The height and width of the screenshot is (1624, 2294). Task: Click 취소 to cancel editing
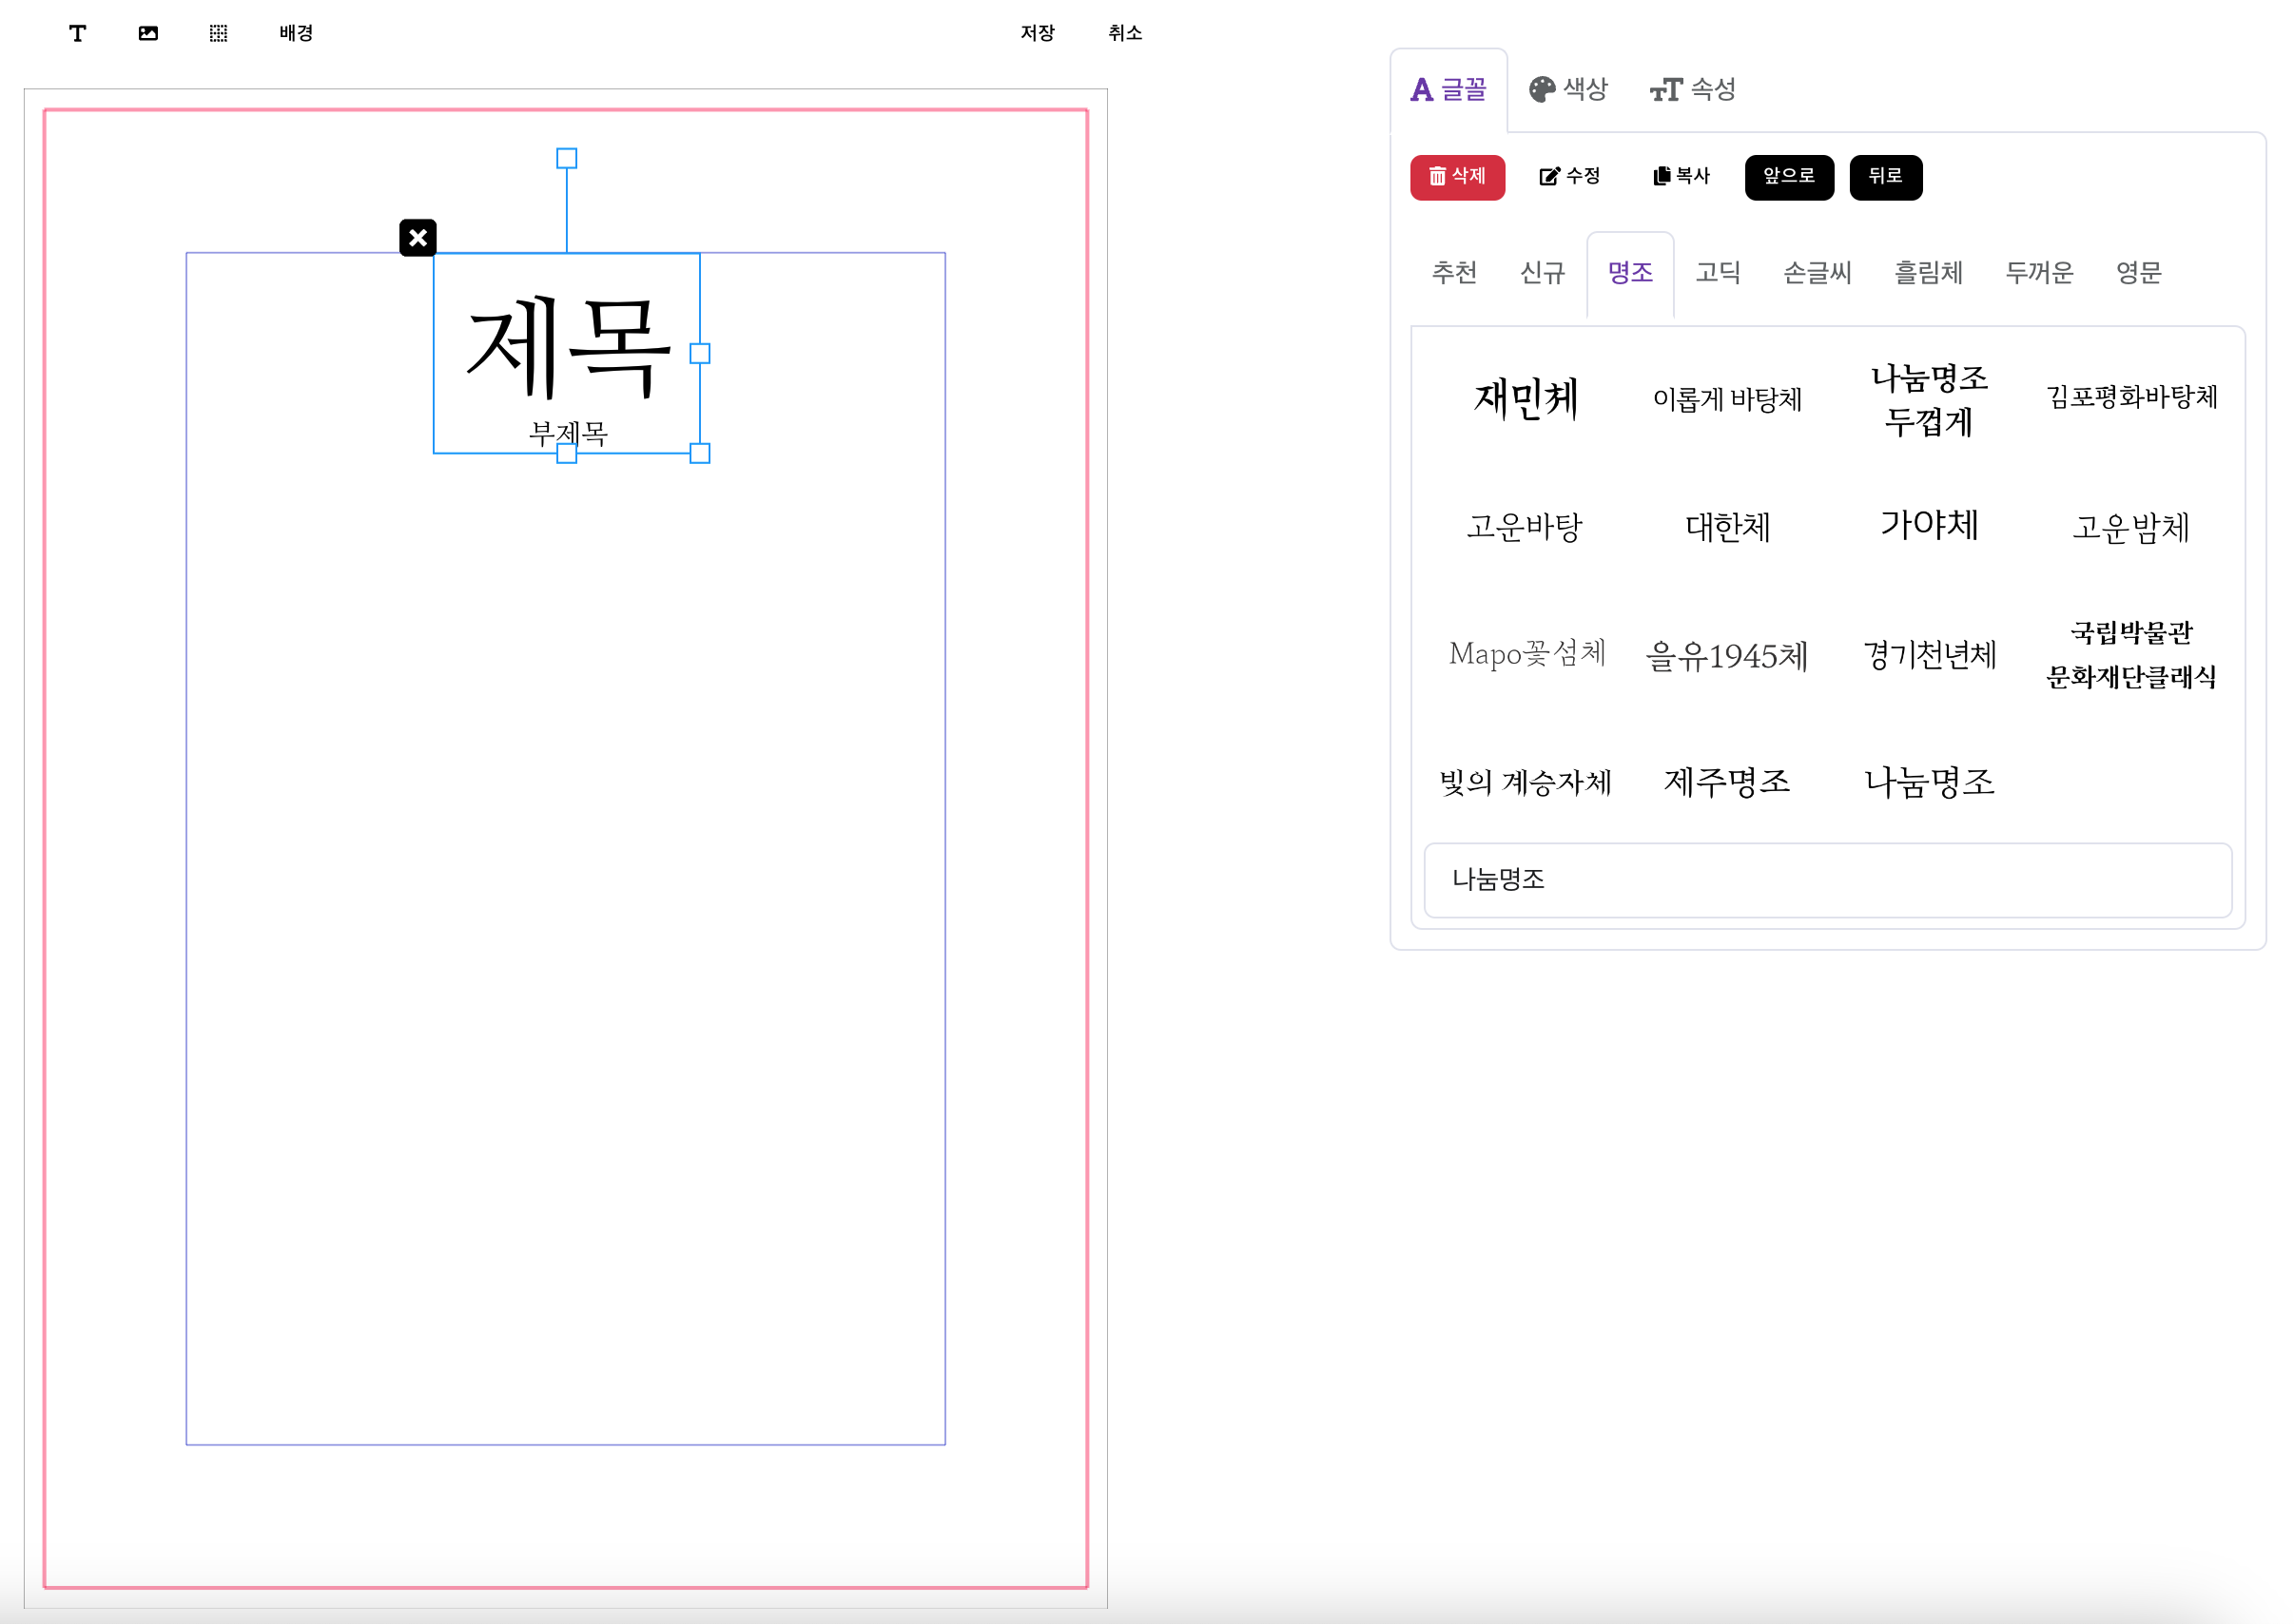point(1124,33)
